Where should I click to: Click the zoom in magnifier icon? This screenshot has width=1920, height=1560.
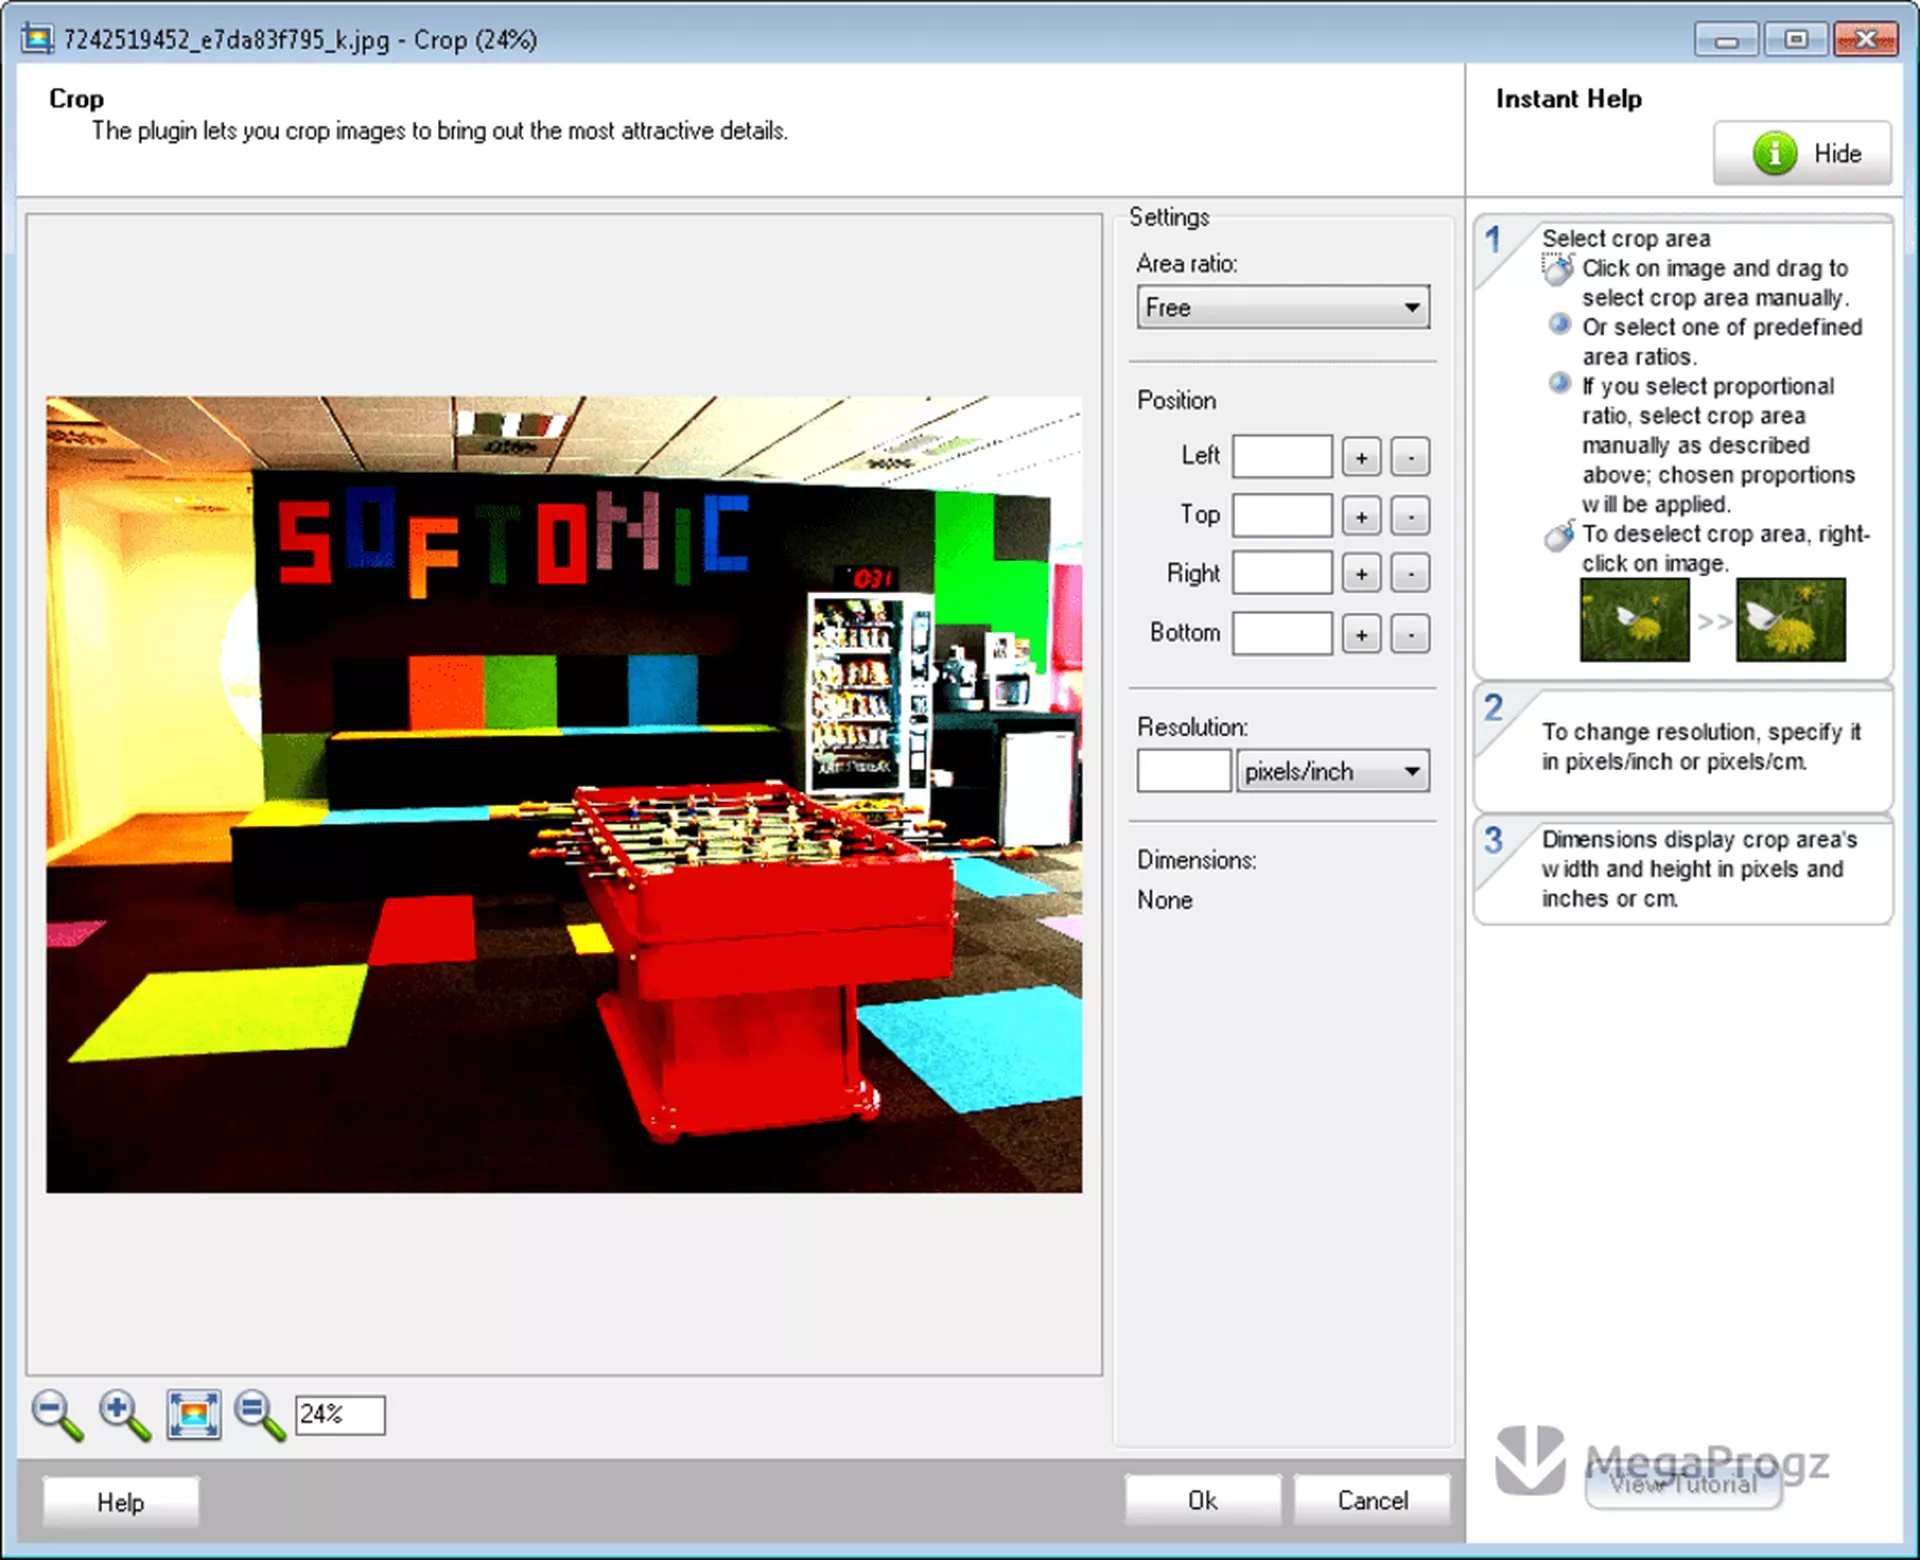(x=125, y=1415)
